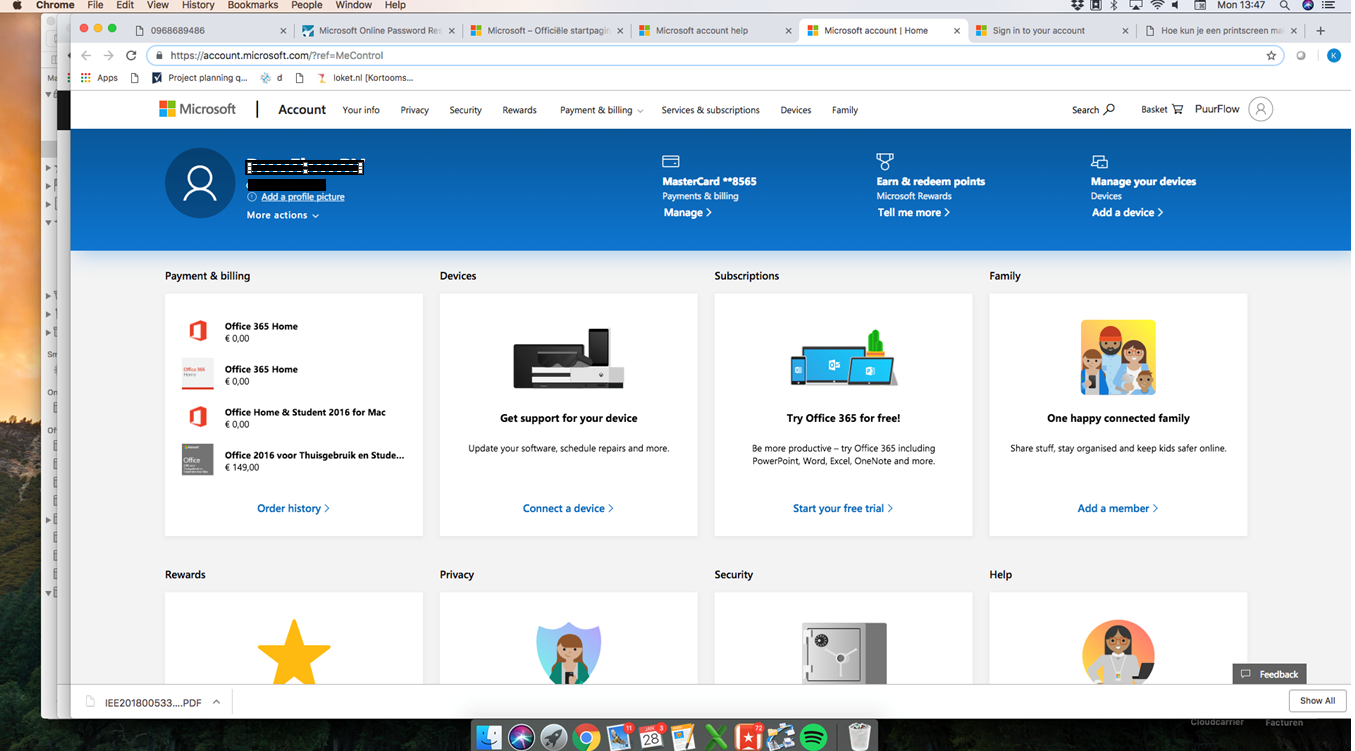Image resolution: width=1355 pixels, height=751 pixels.
Task: Click Add a profile picture link
Action: (x=303, y=197)
